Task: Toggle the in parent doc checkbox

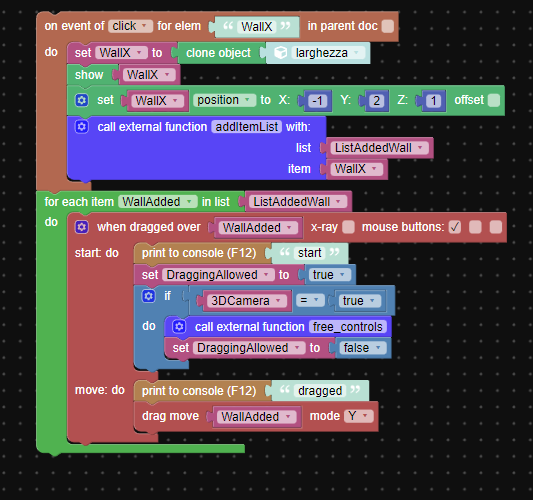Action: click(x=388, y=26)
